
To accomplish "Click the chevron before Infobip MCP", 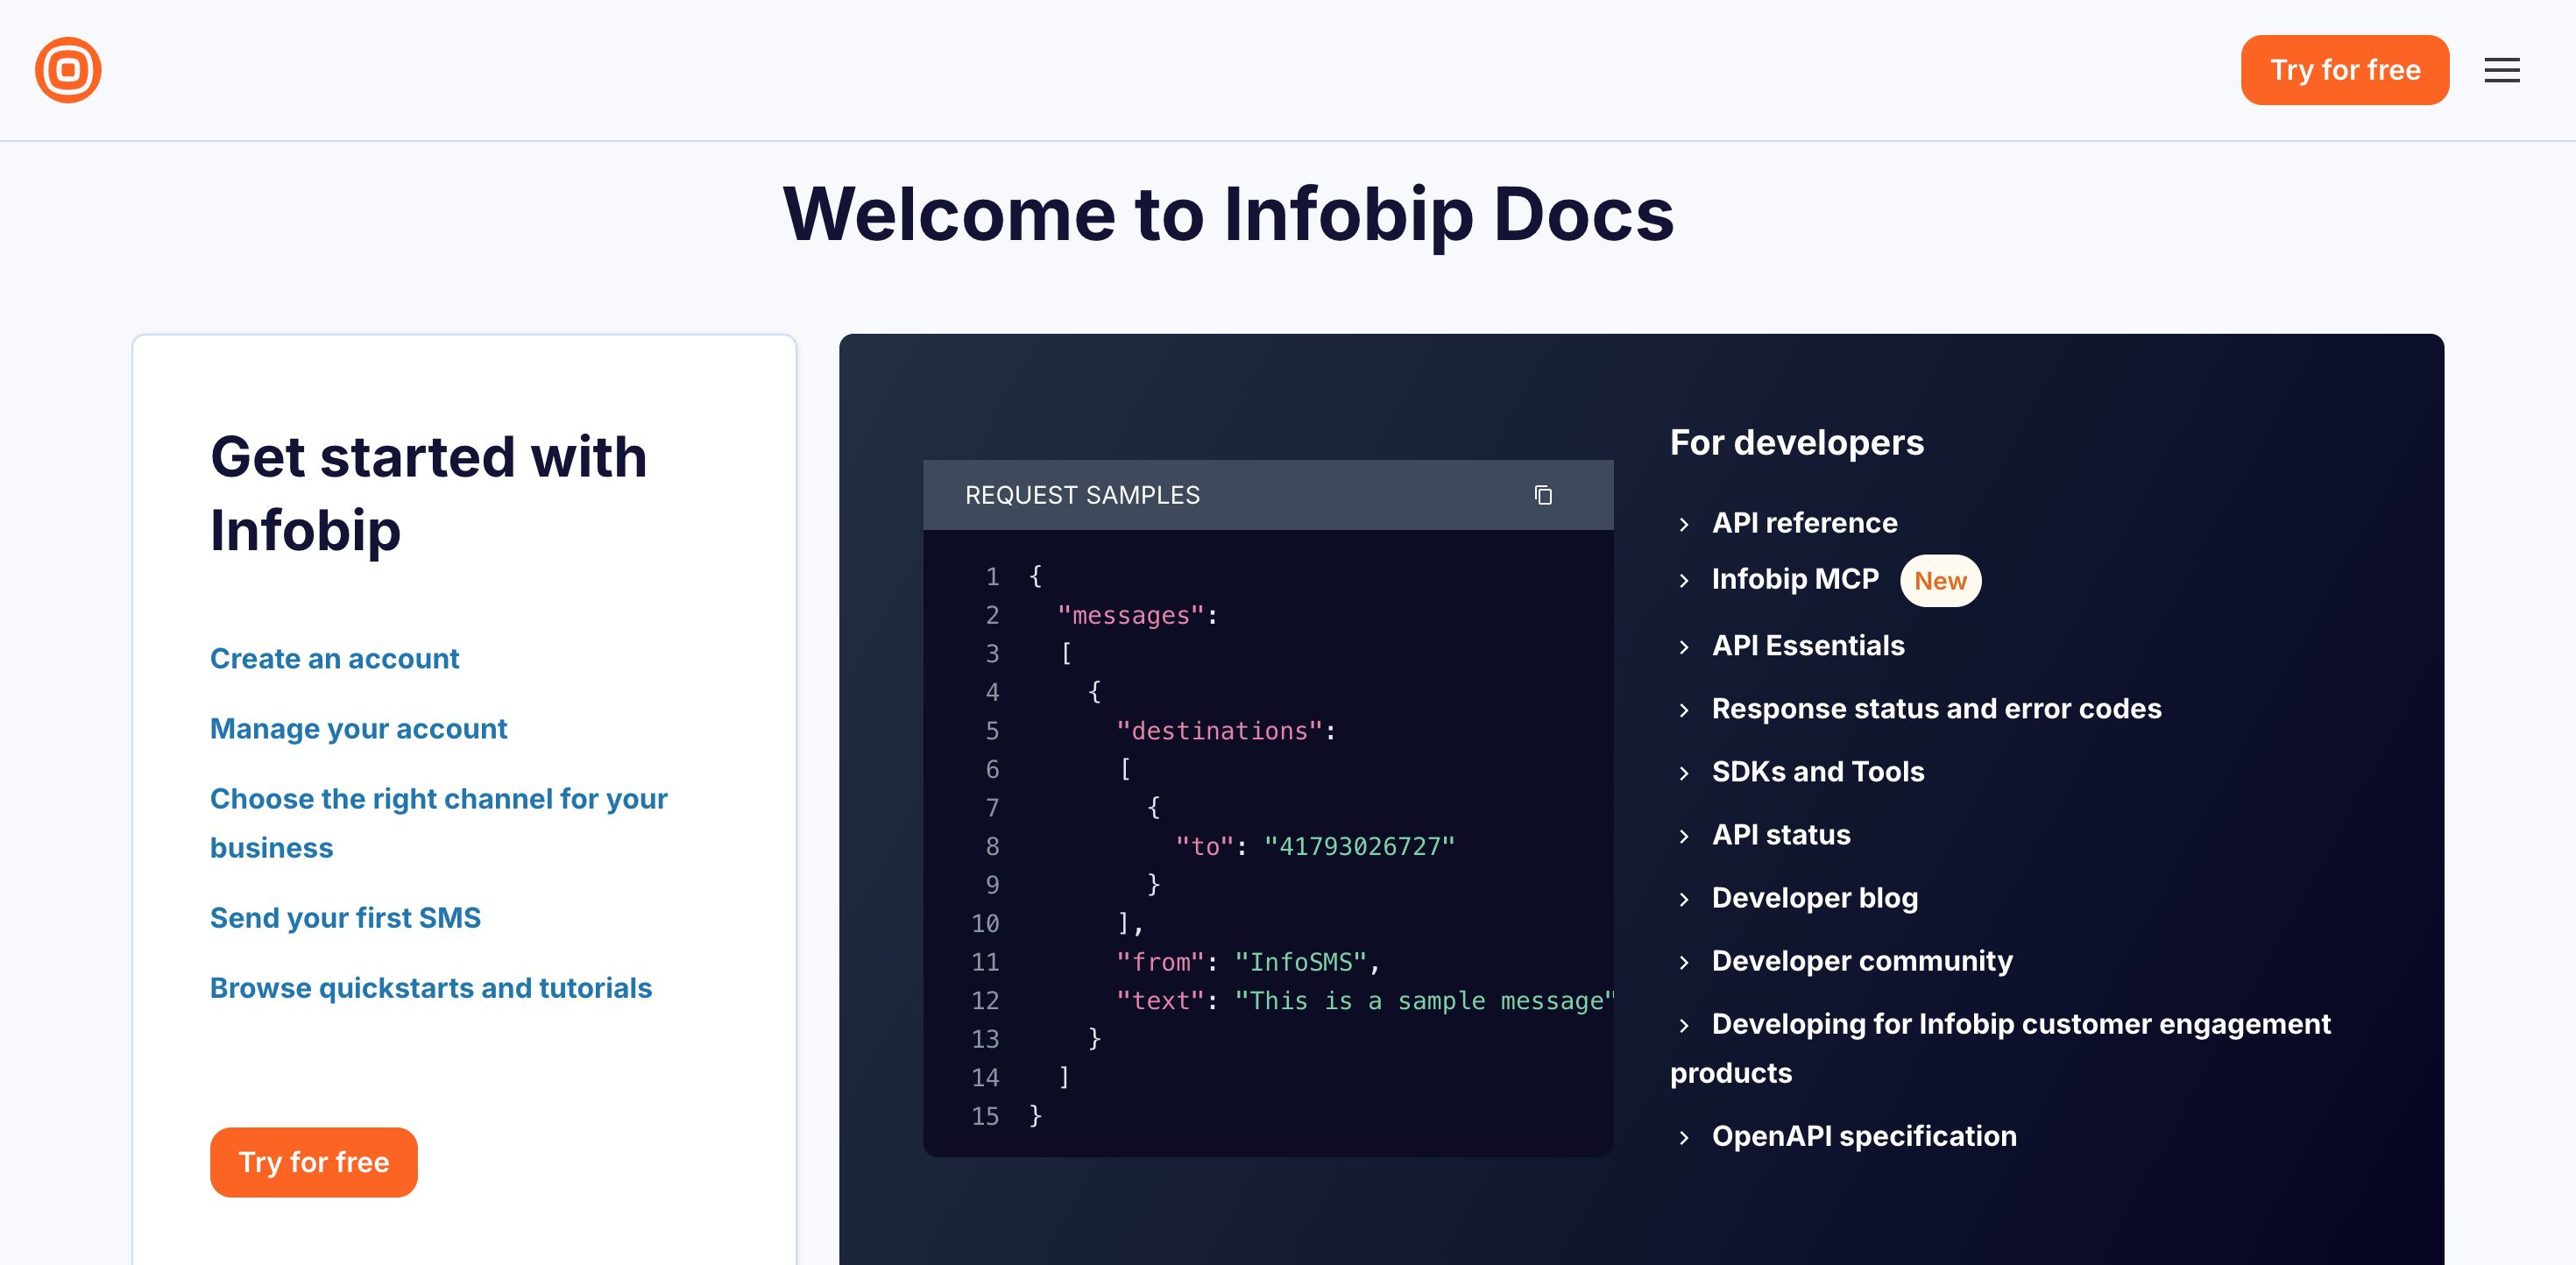I will point(1683,581).
